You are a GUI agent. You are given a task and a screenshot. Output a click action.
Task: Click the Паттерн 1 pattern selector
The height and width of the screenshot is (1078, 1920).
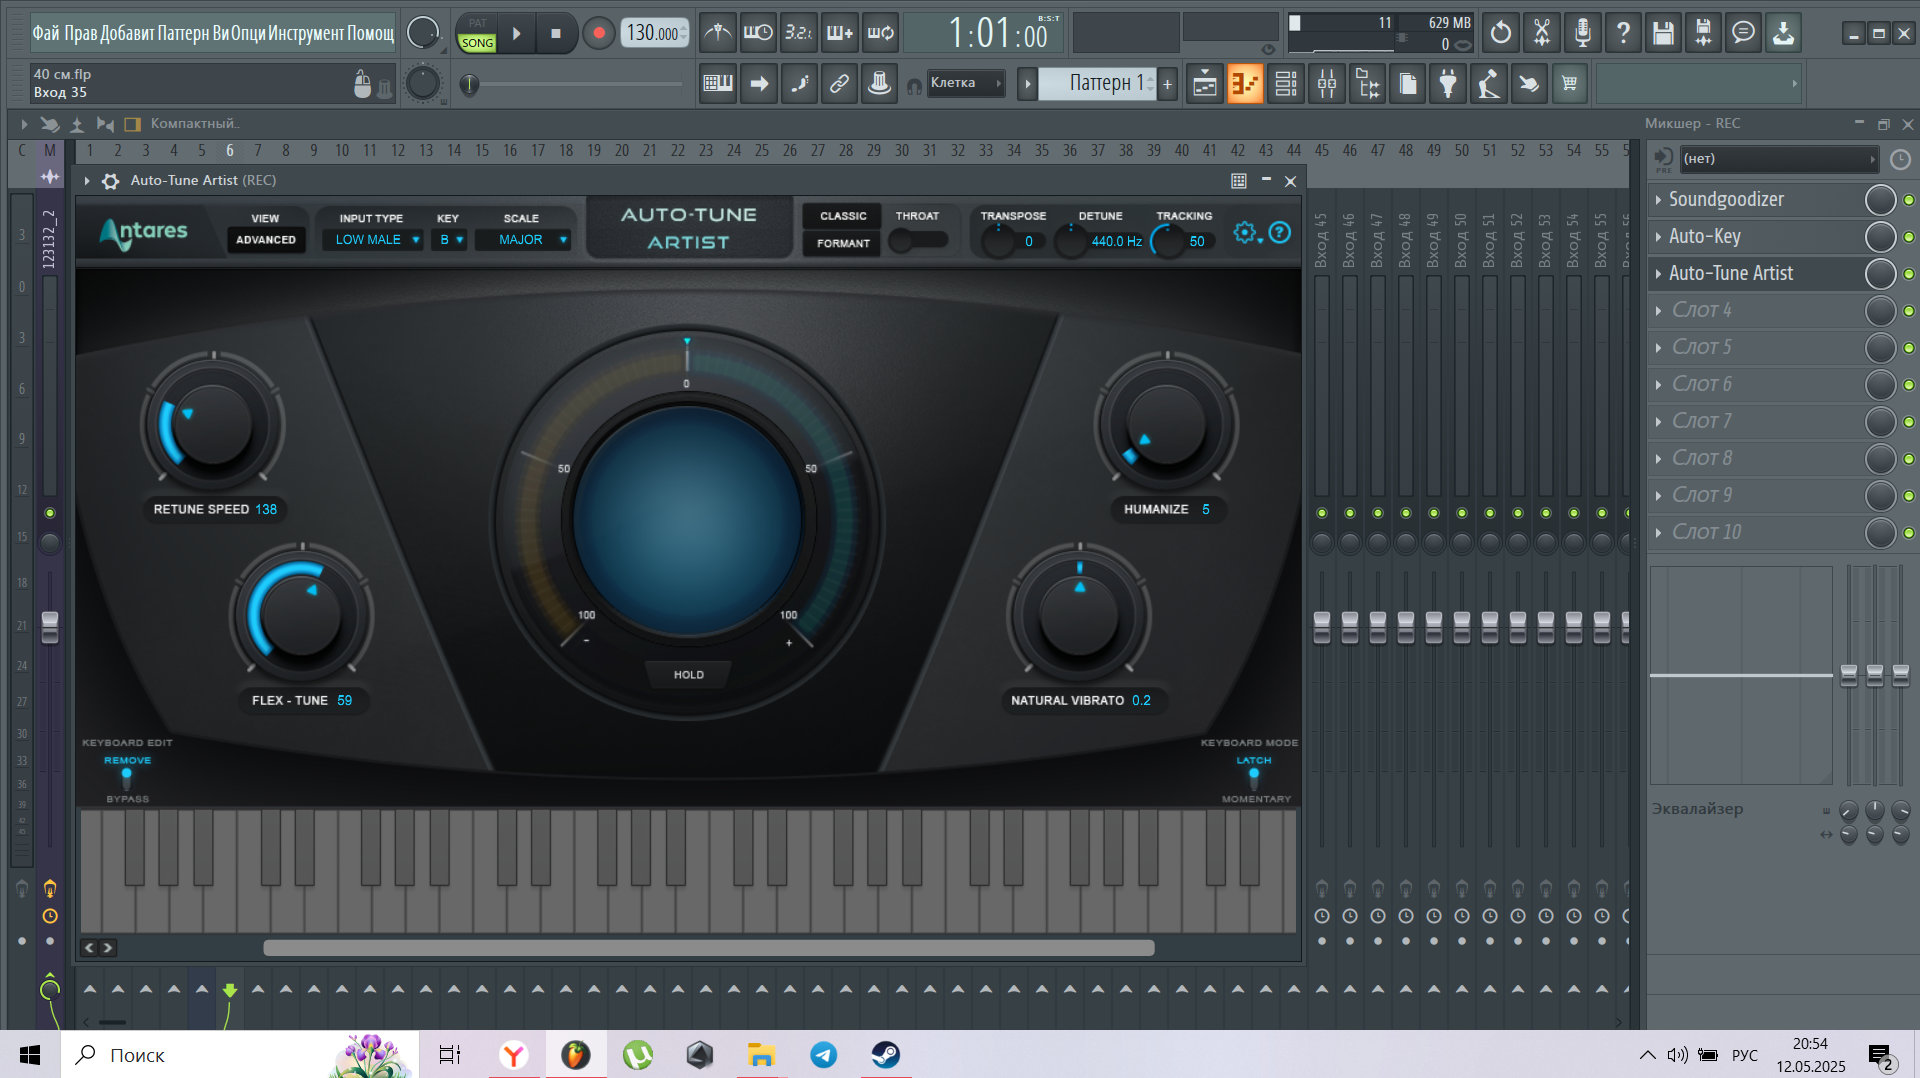(1097, 84)
